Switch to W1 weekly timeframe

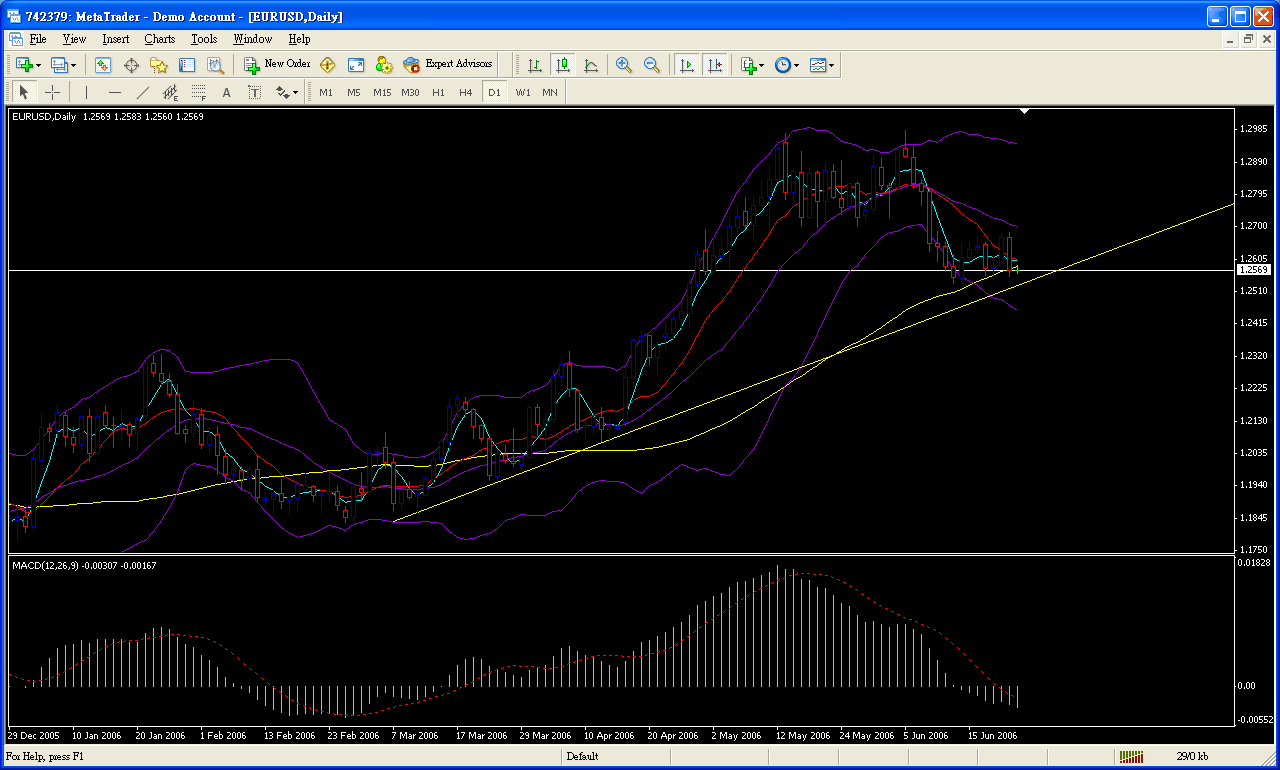(x=522, y=92)
